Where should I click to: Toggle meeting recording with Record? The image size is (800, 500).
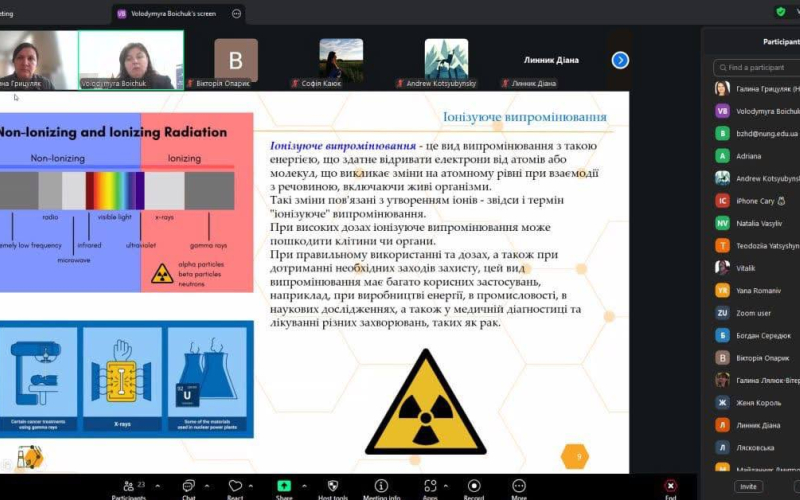coord(474,485)
